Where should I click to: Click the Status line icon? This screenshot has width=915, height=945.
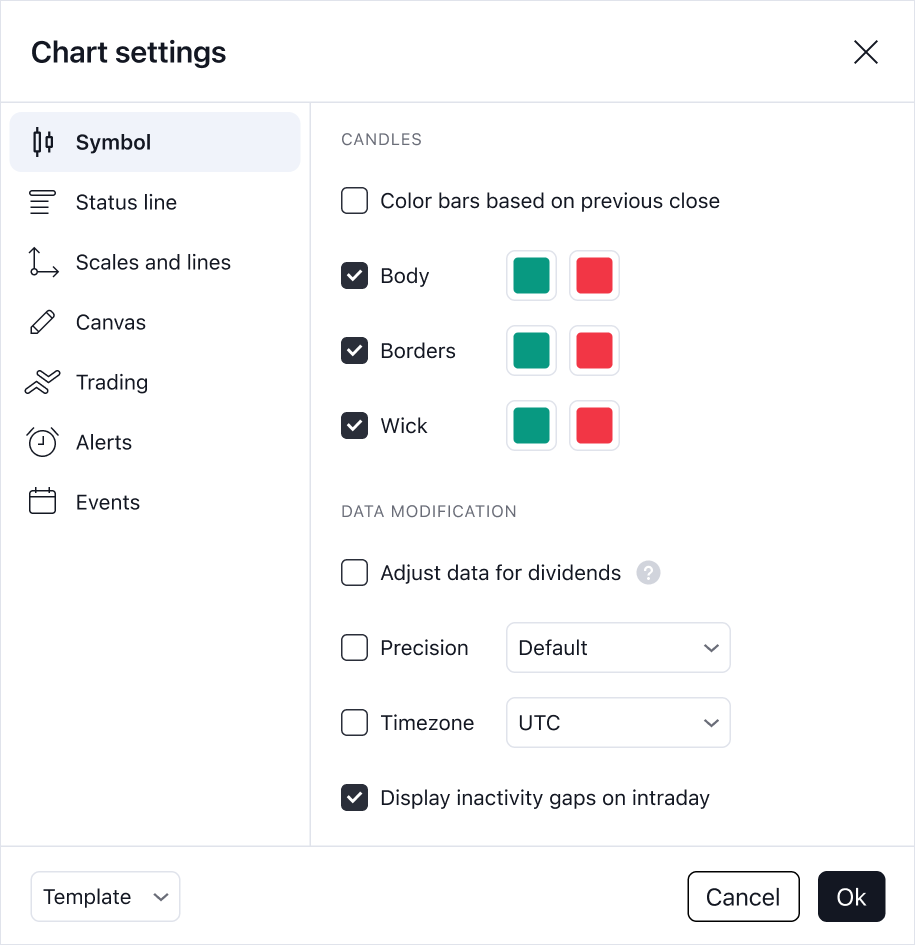42,202
